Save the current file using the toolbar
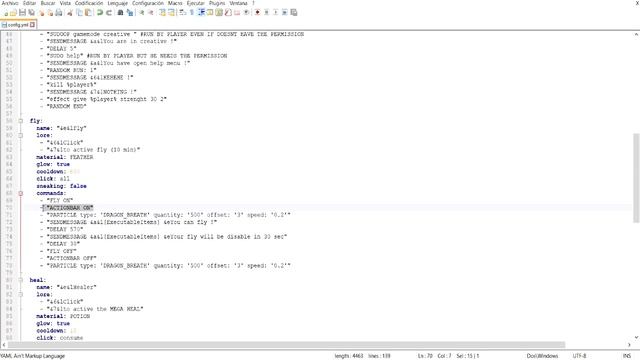The height and width of the screenshot is (360, 640). 22,13
